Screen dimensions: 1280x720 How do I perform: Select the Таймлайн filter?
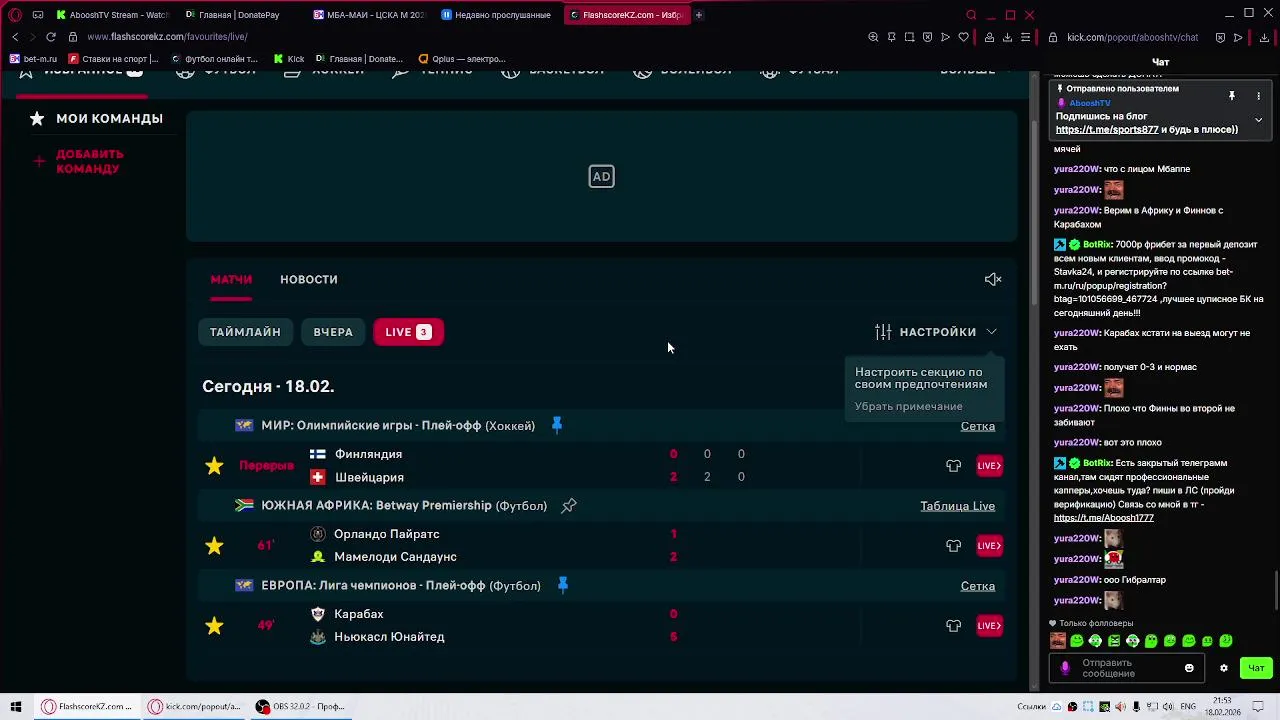245,332
